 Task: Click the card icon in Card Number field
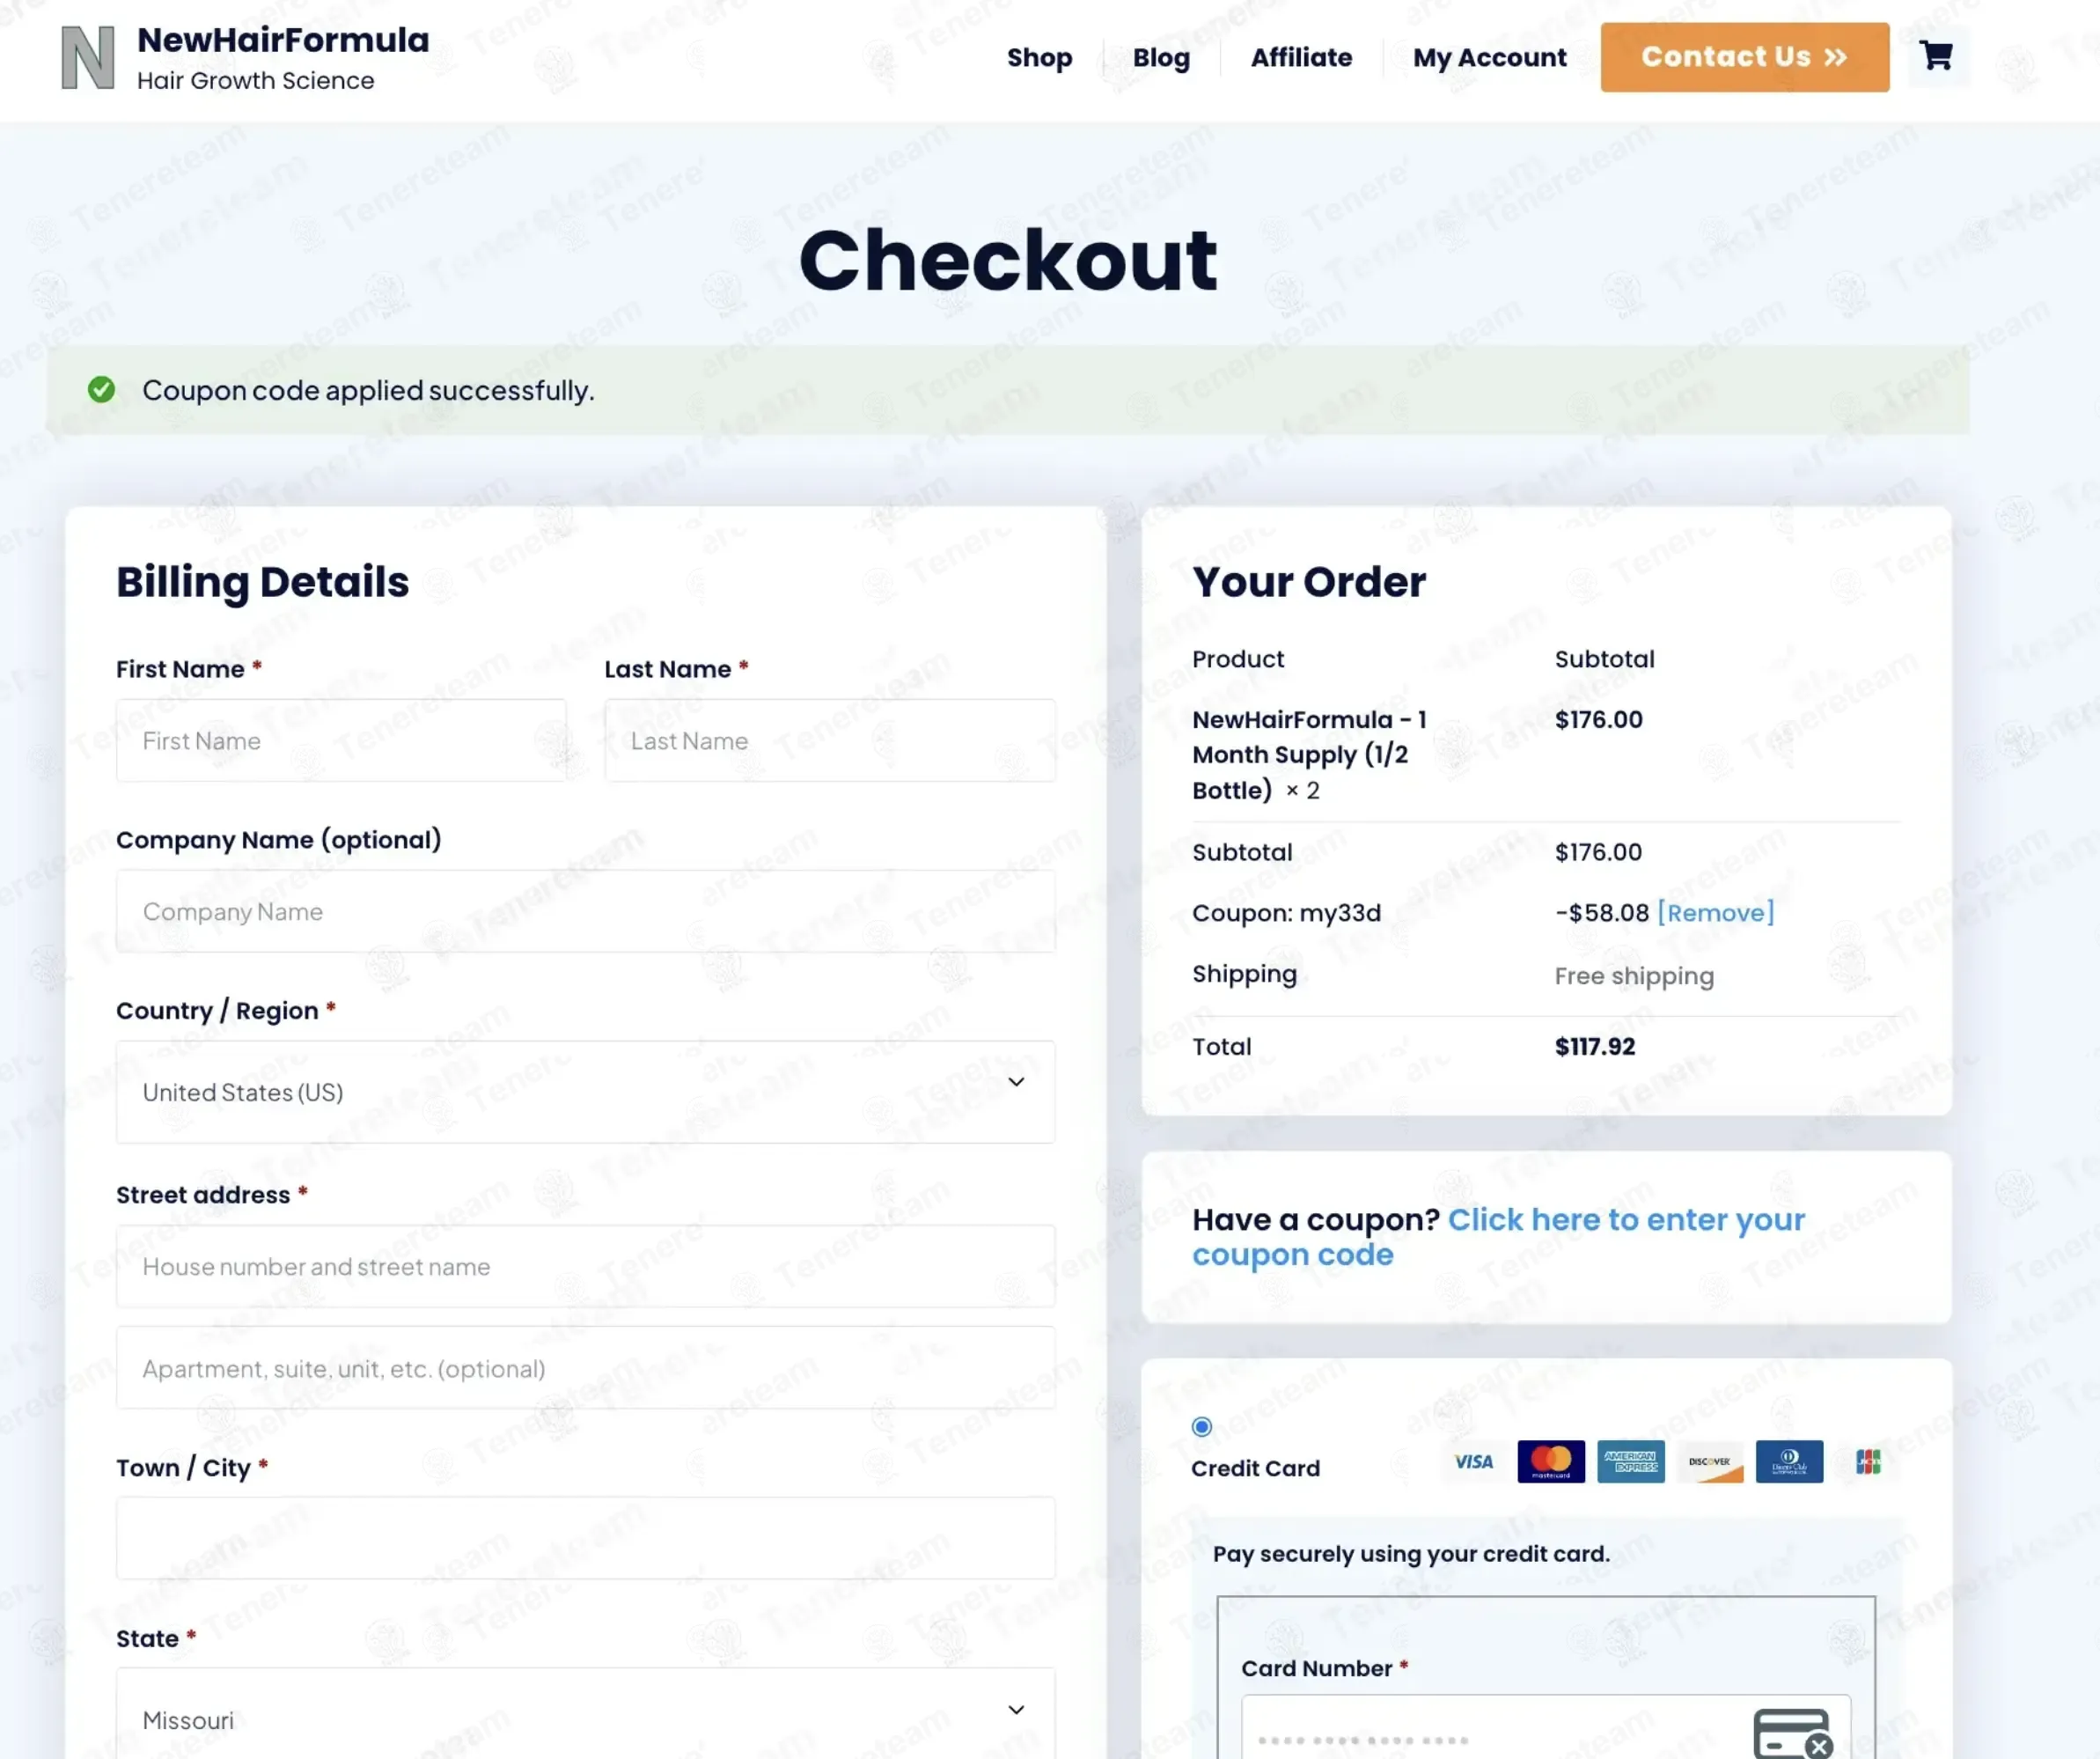click(1793, 1734)
